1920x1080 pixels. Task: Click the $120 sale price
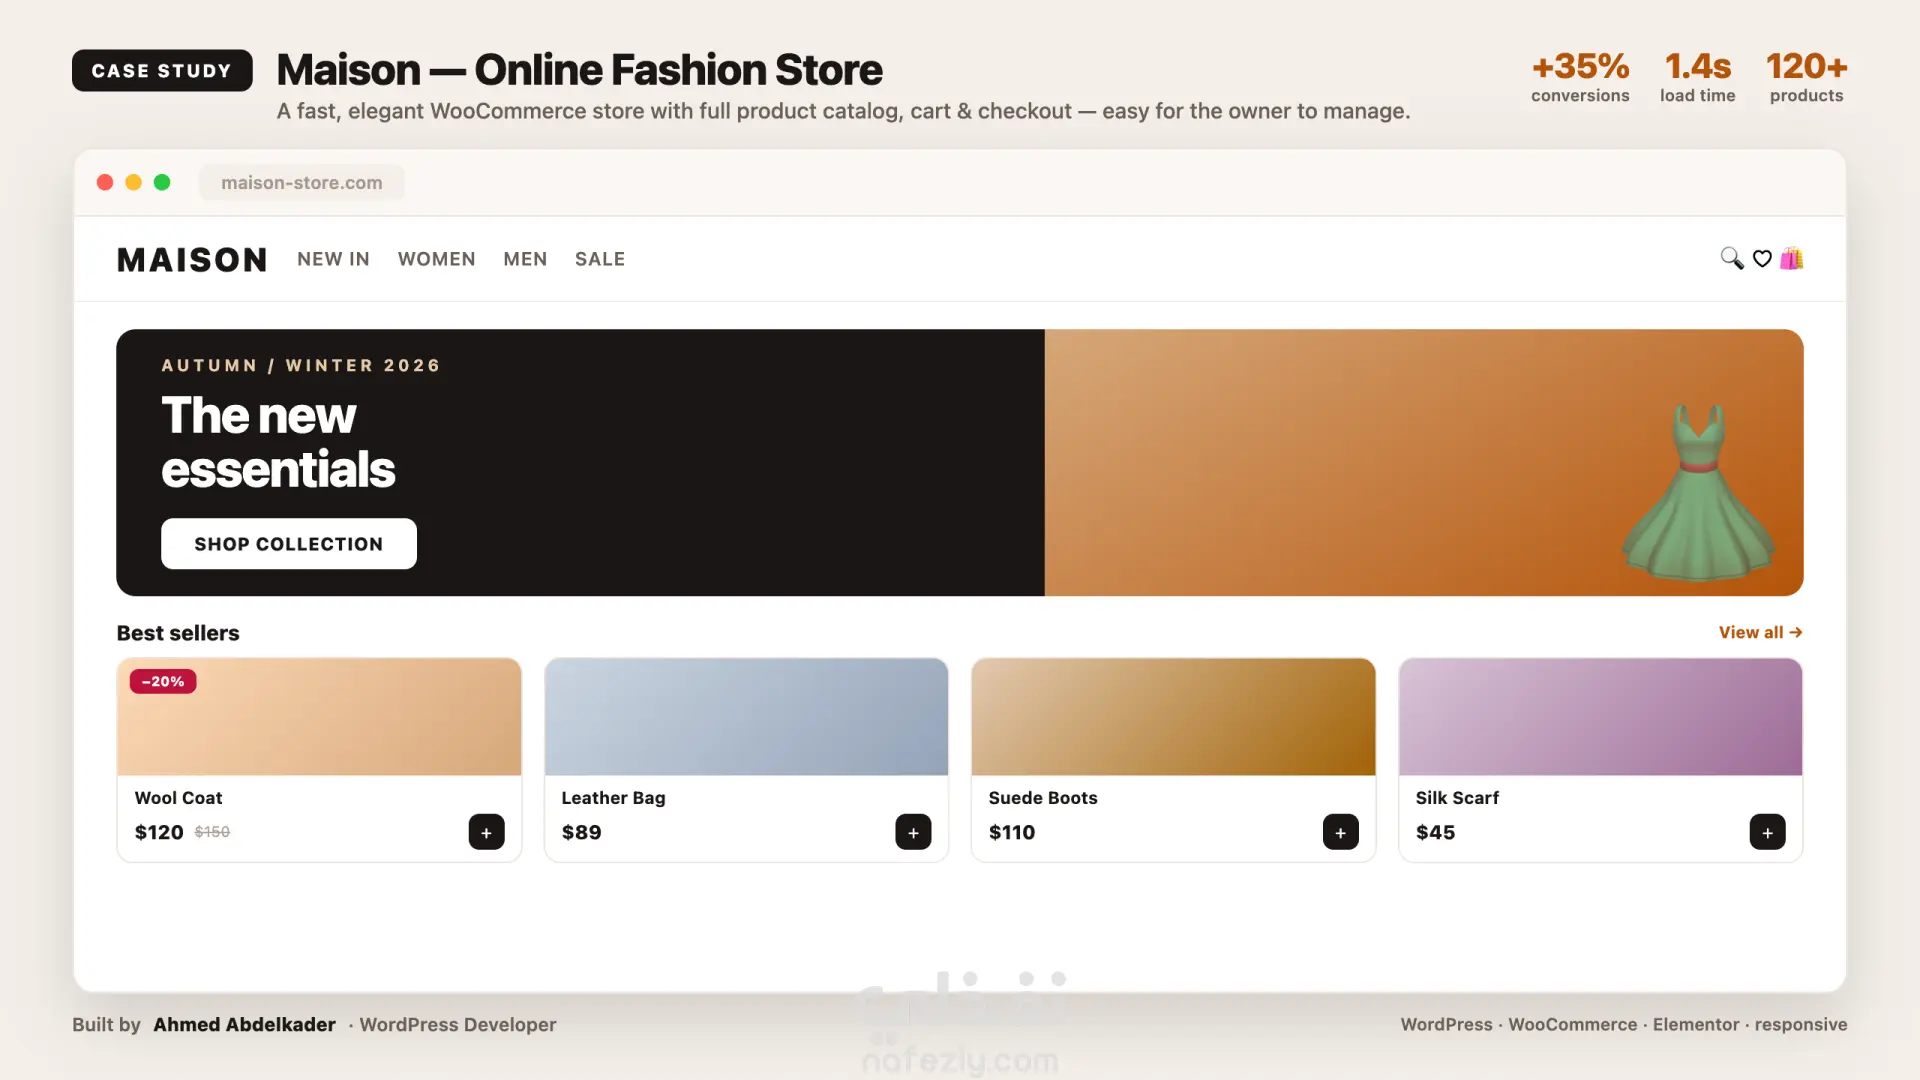pyautogui.click(x=159, y=832)
